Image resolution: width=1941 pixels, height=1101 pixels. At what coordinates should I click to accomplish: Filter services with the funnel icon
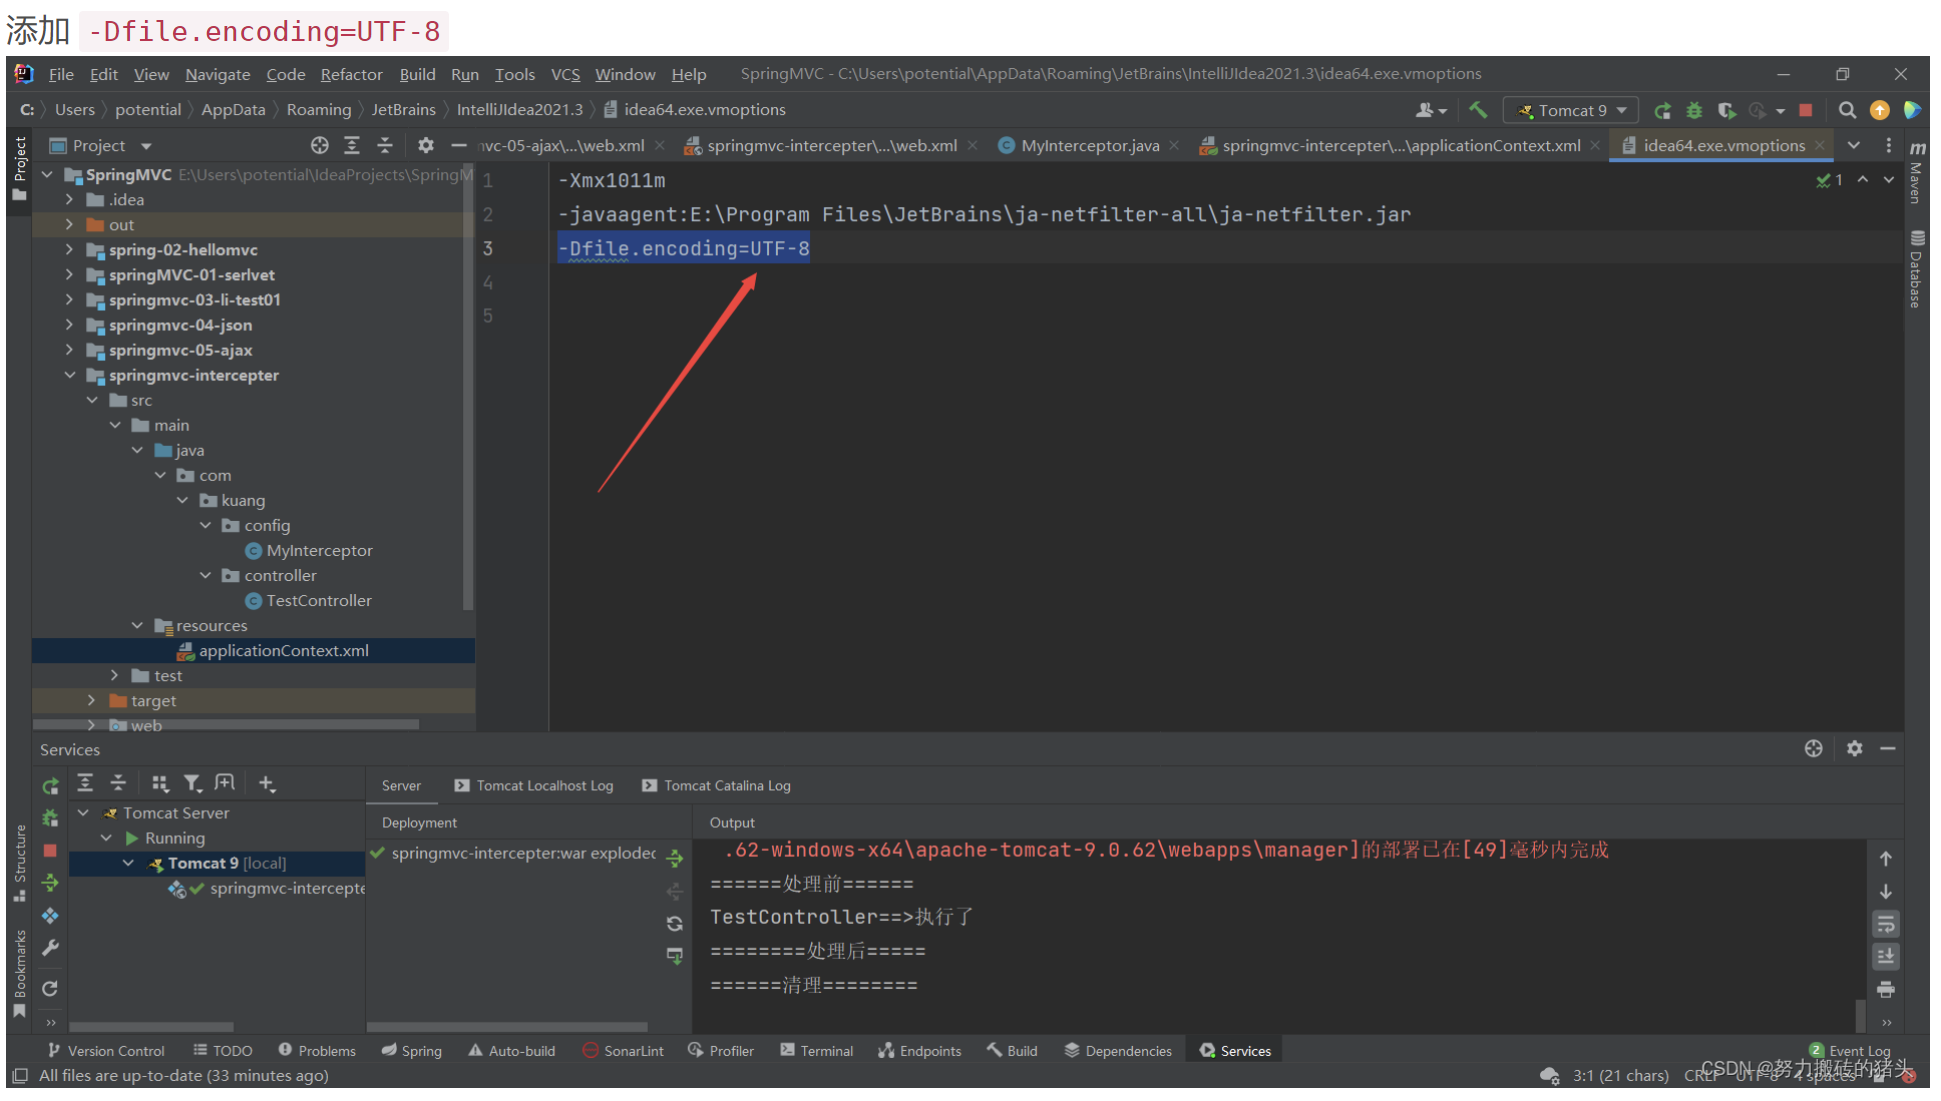click(192, 784)
